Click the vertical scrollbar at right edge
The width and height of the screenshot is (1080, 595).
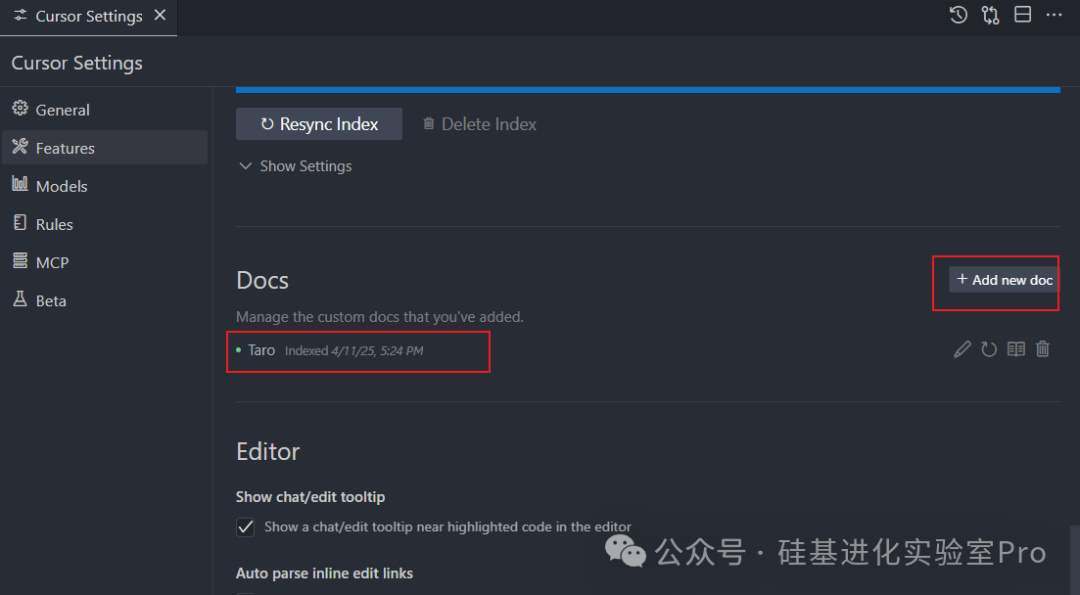(1074, 558)
